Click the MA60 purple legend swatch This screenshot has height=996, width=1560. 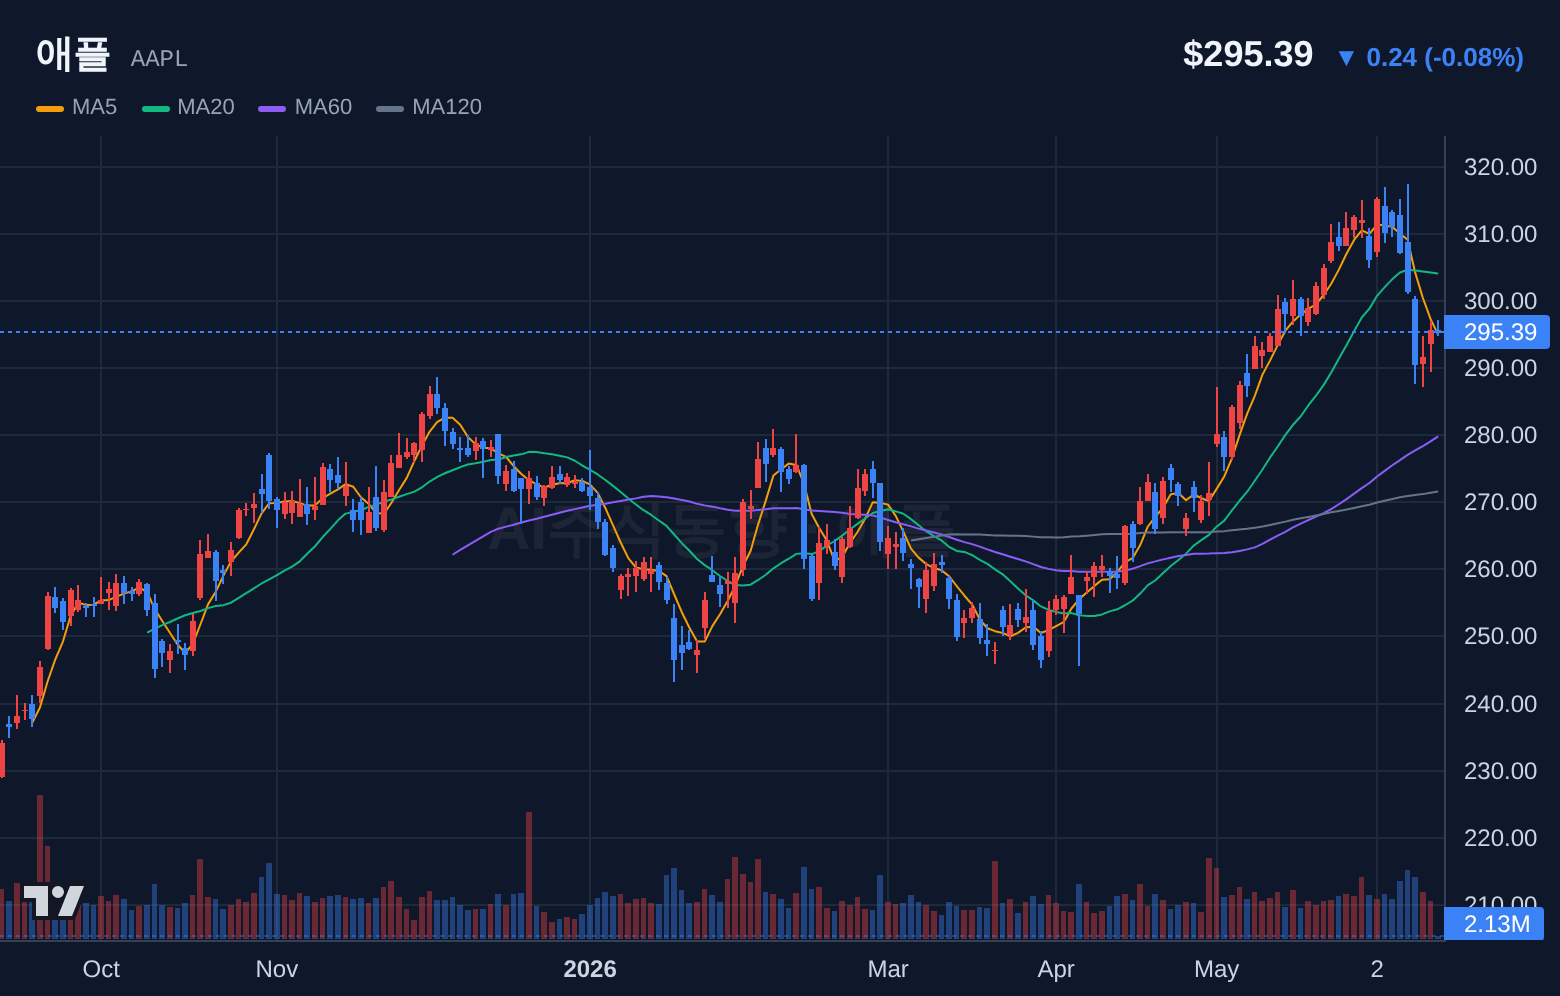(x=272, y=108)
